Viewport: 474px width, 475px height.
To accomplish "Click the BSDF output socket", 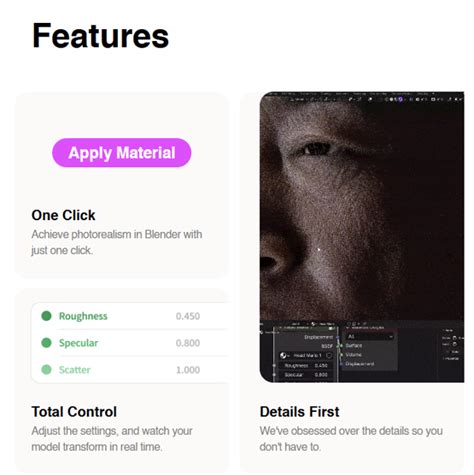I will coord(338,346).
